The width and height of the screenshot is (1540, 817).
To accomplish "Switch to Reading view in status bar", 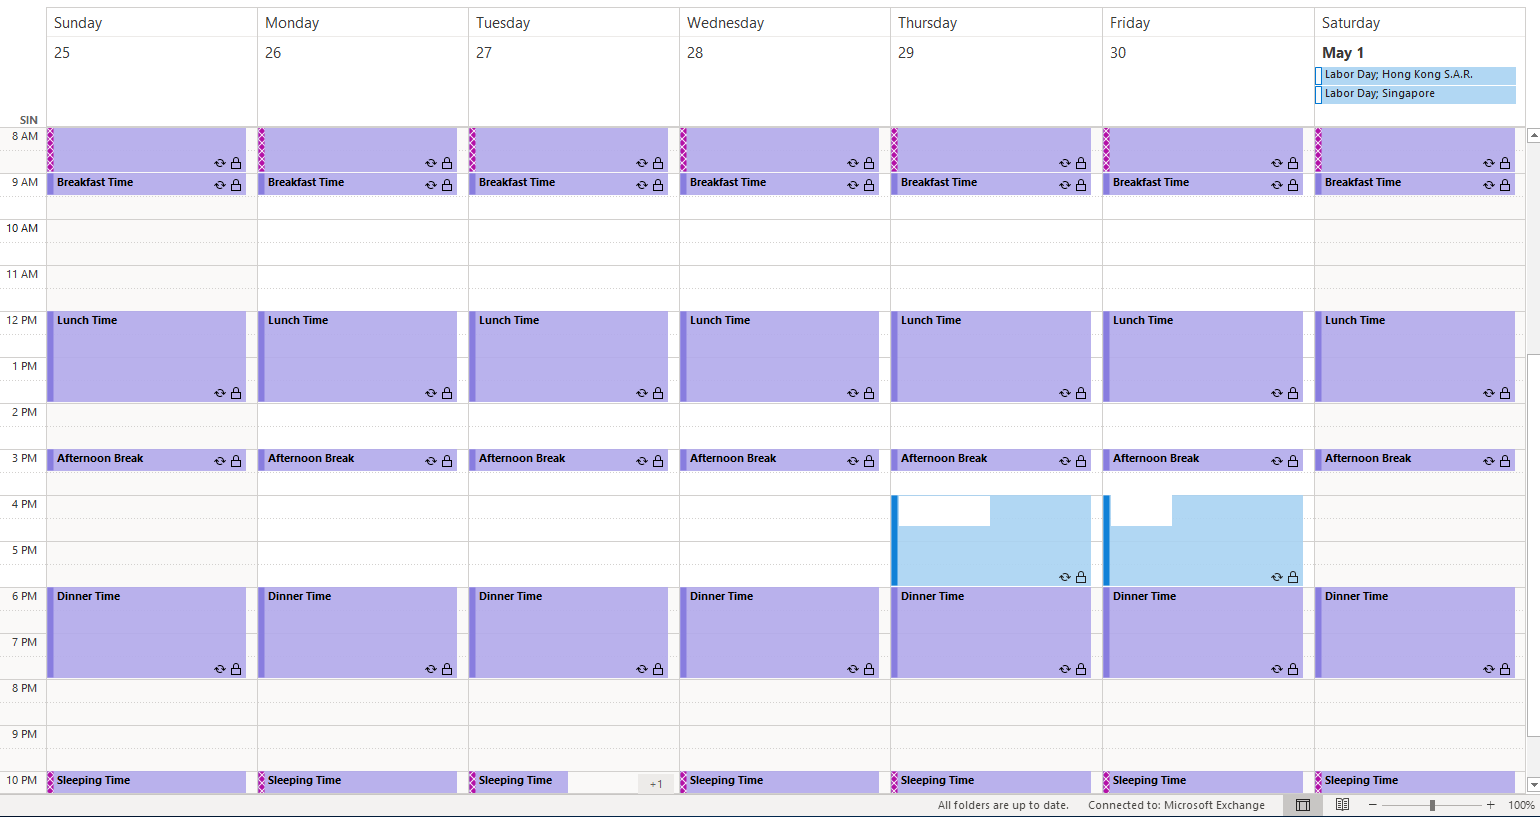I will (x=1342, y=805).
